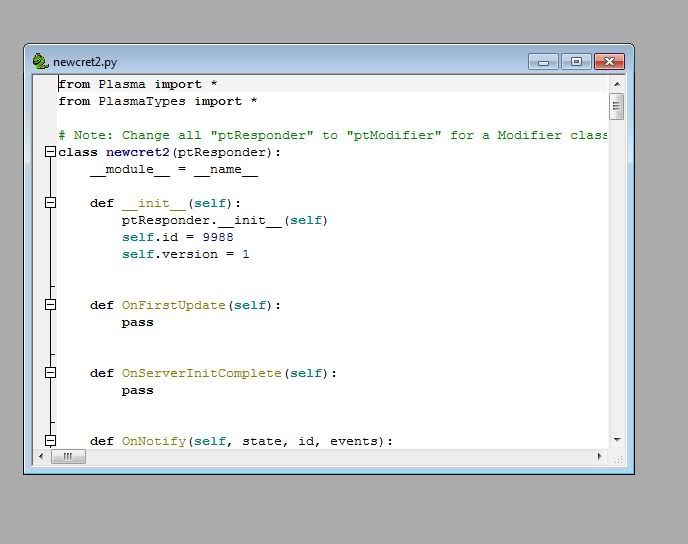688x544 pixels.
Task: Click the class name 'newcret2'
Action: click(138, 152)
